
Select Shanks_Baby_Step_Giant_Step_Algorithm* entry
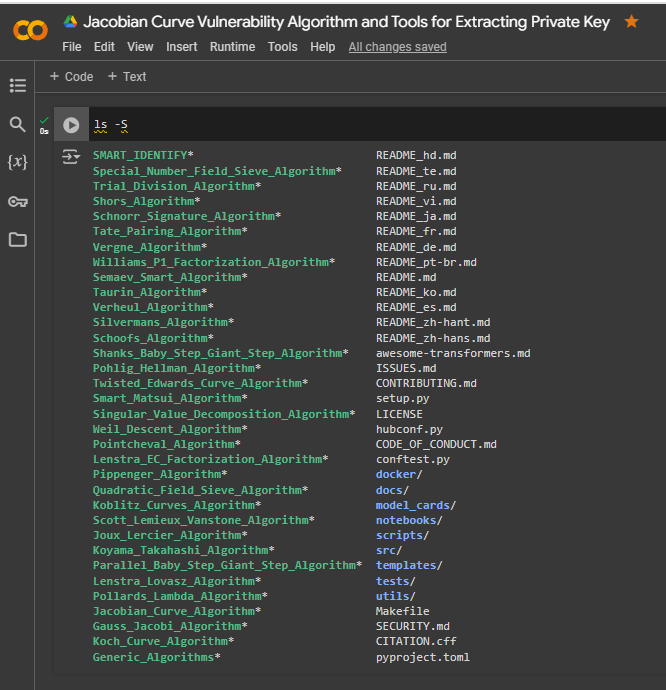click(221, 353)
